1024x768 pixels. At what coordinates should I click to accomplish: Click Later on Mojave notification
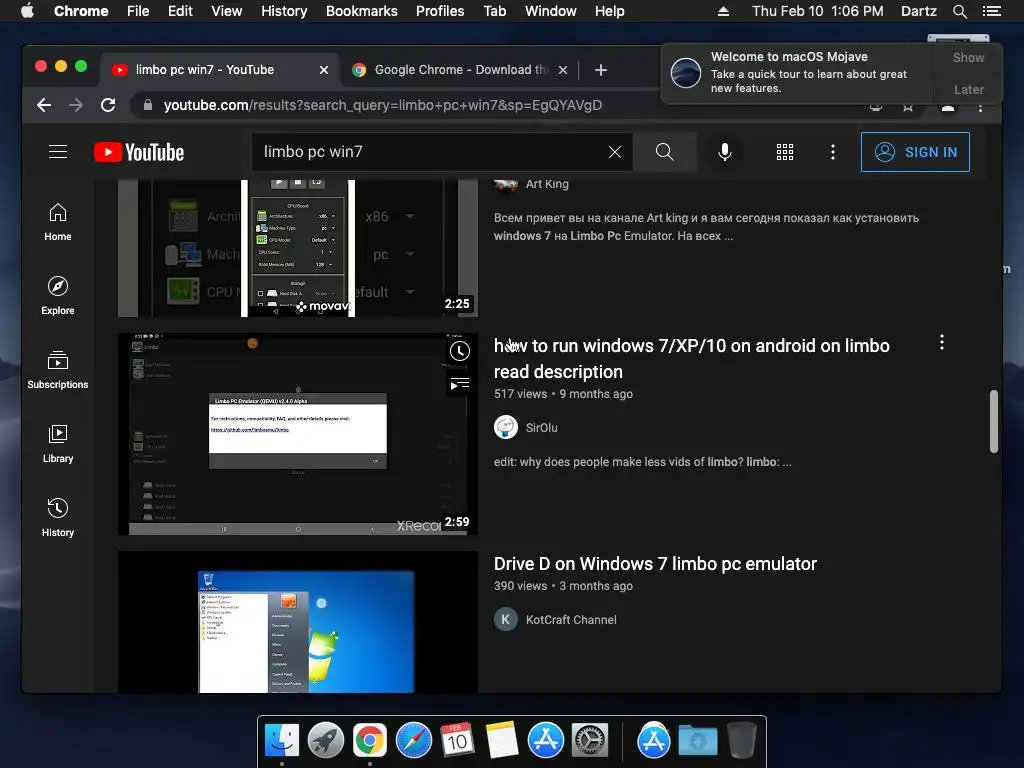(968, 89)
